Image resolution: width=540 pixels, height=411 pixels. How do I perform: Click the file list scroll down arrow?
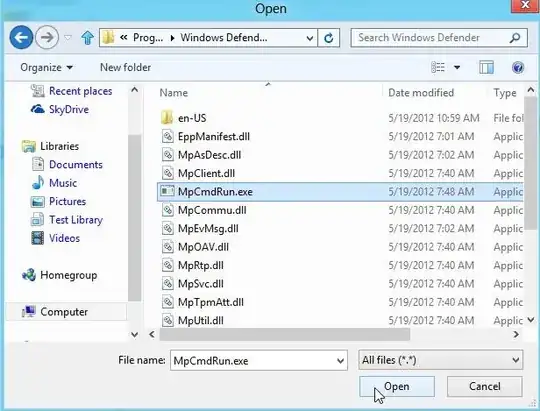[x=531, y=320]
